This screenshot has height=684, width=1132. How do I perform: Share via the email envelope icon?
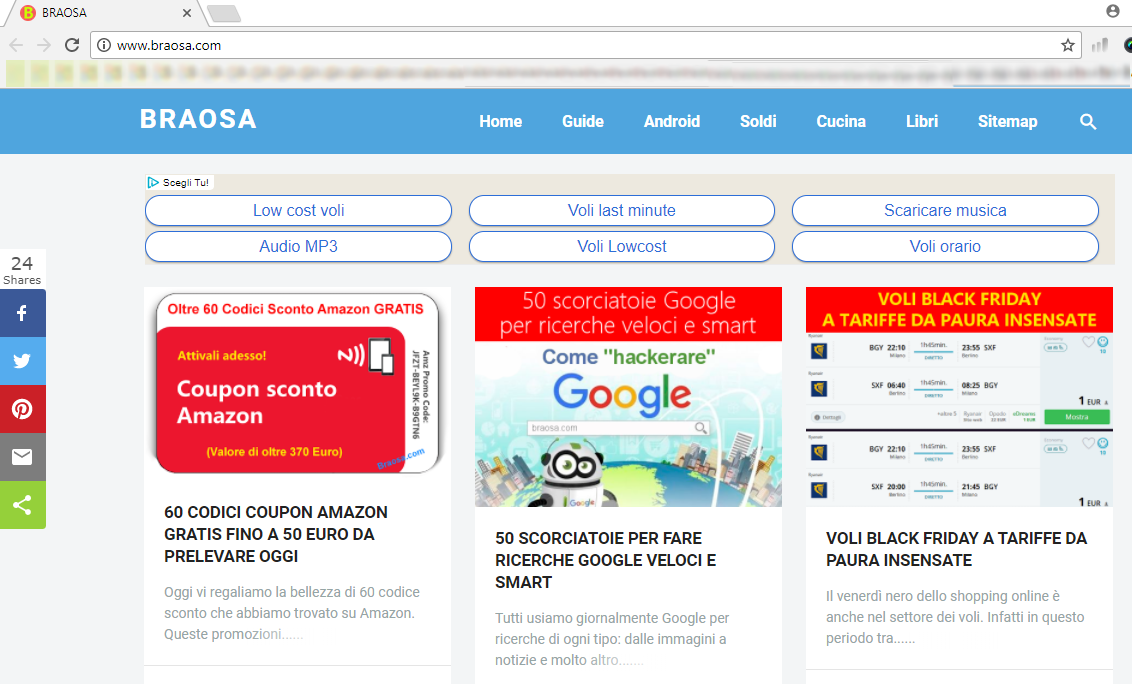(22, 457)
